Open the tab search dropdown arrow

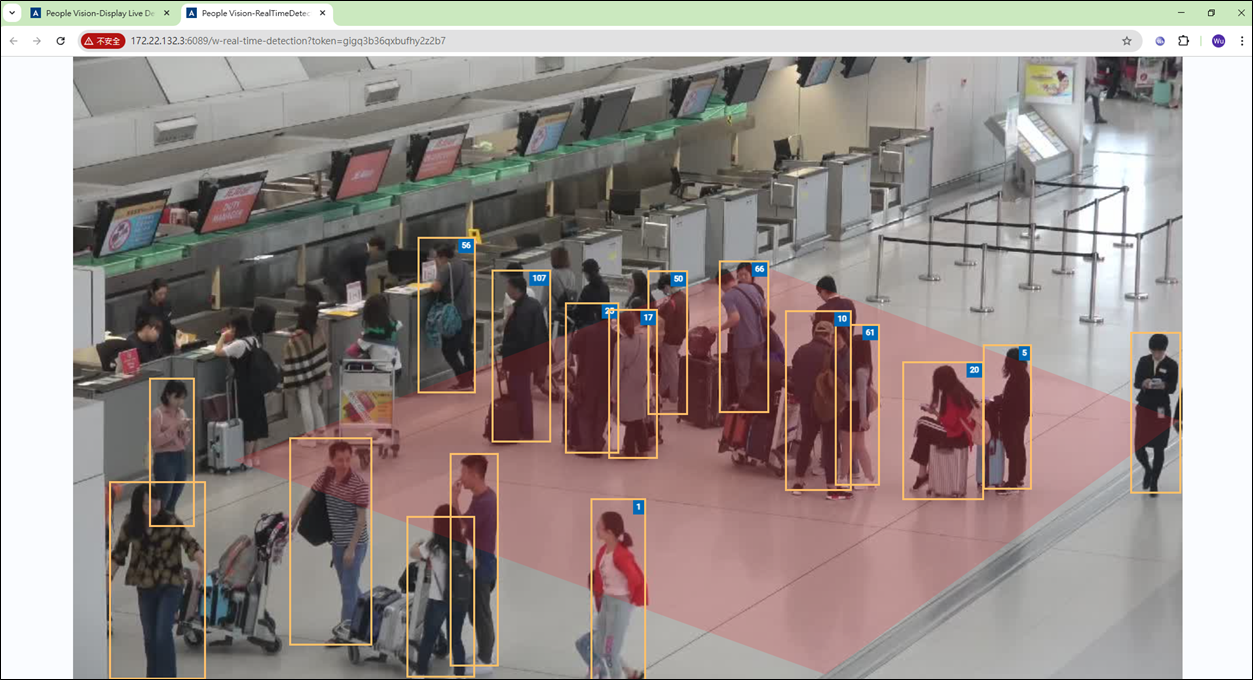(x=11, y=13)
